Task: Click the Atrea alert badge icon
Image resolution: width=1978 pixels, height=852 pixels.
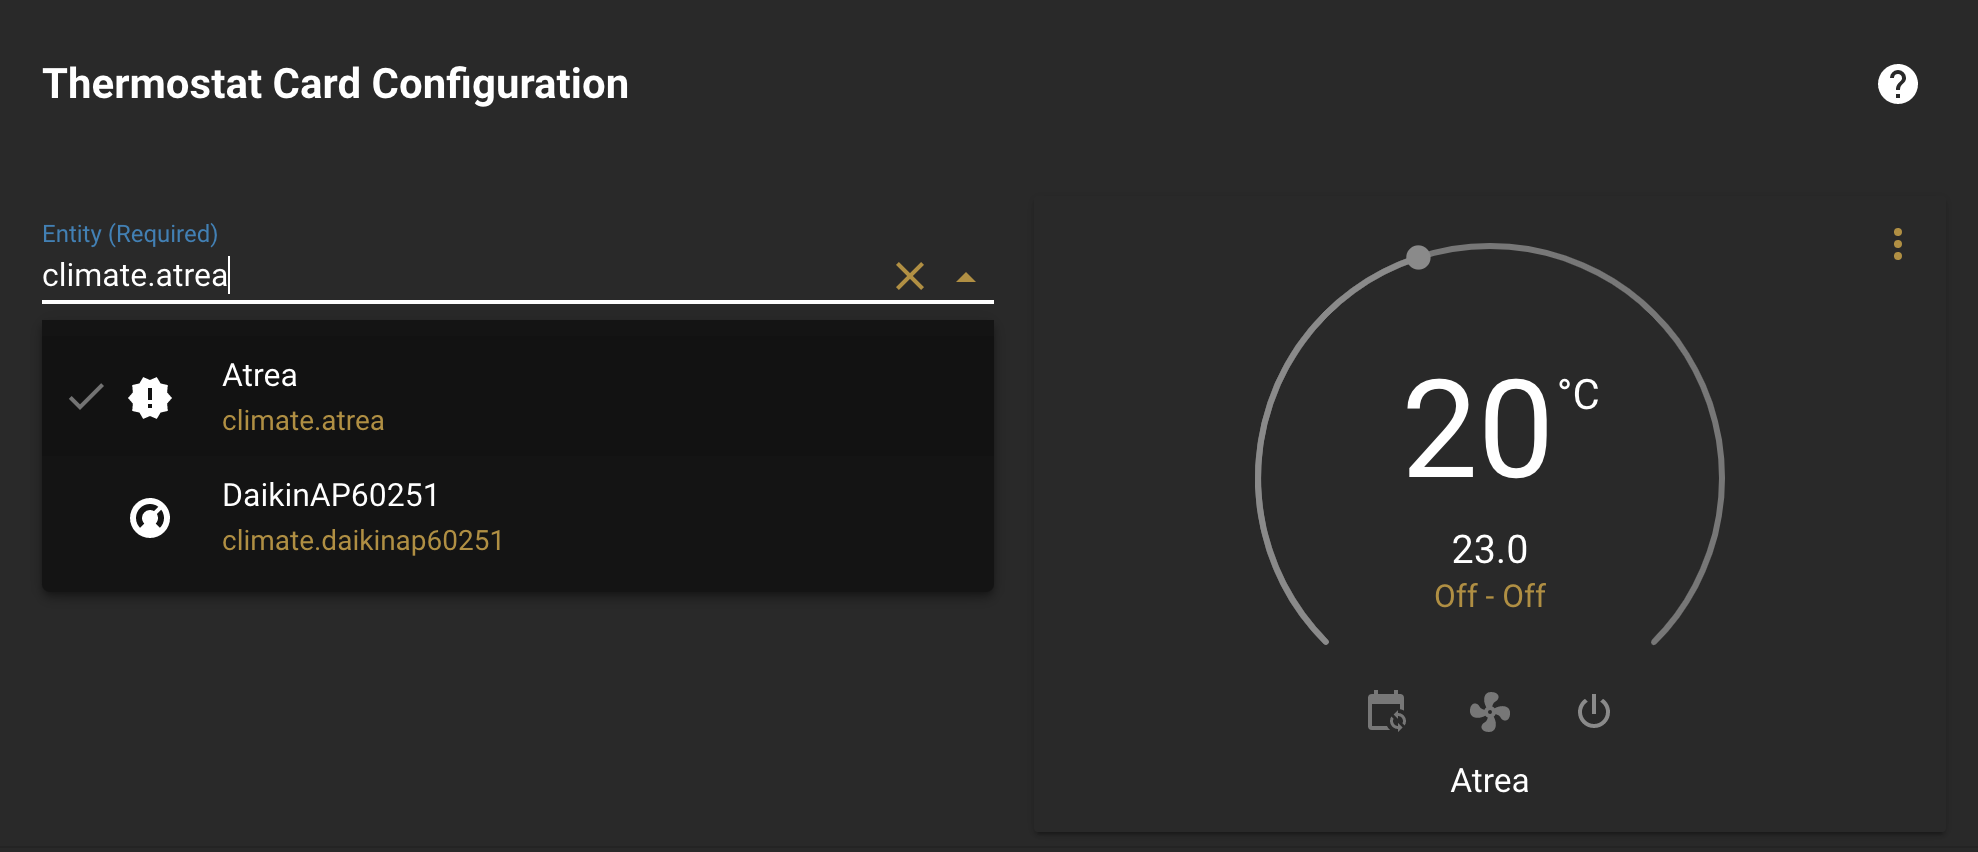Action: [x=150, y=398]
